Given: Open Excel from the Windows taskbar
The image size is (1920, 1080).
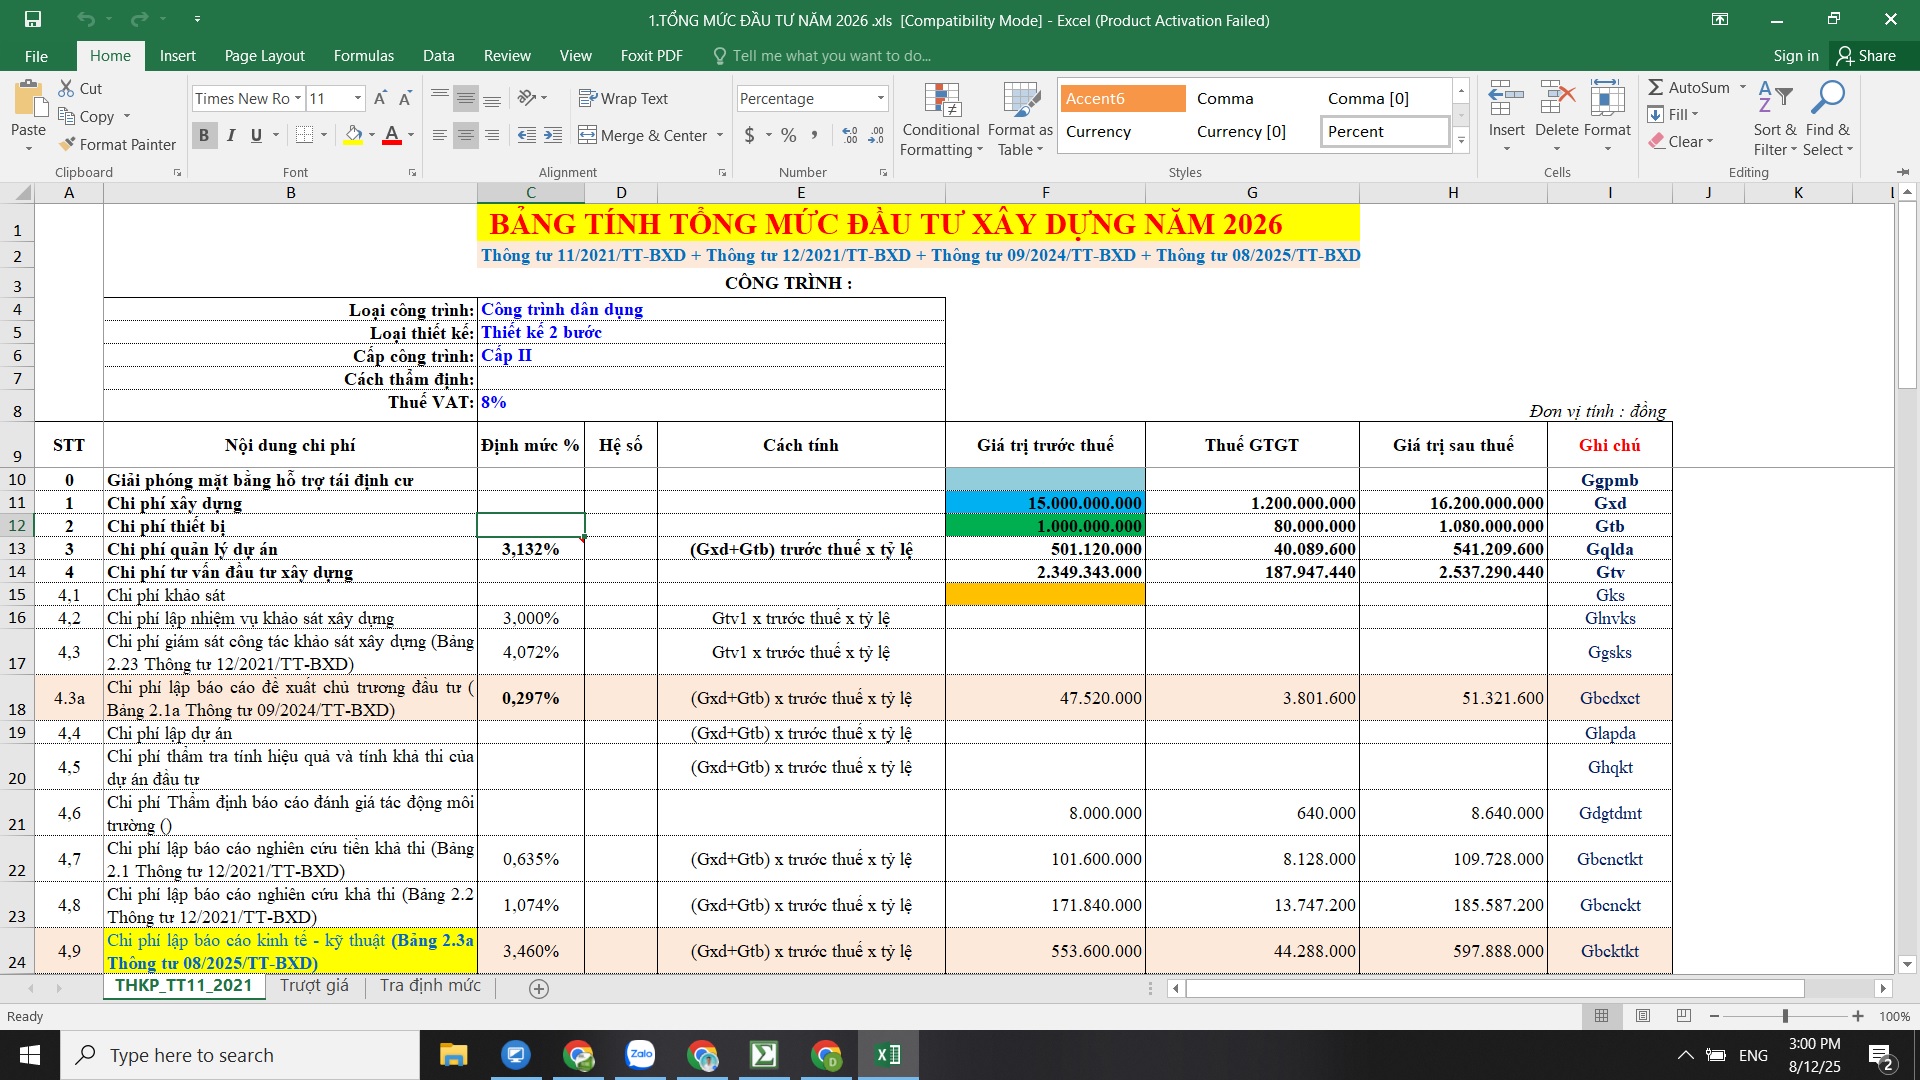Looking at the screenshot, I should pos(886,1054).
